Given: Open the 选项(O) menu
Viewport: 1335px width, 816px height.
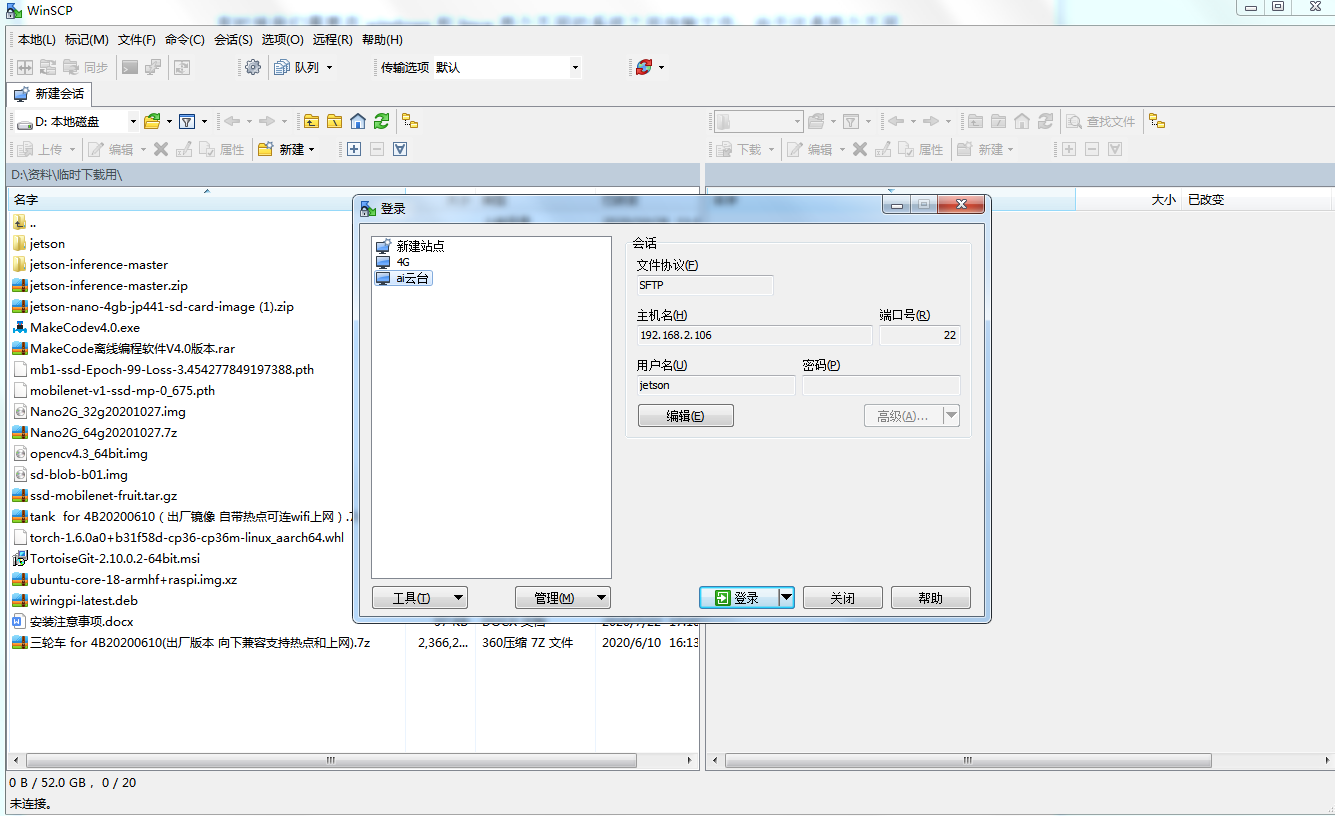Looking at the screenshot, I should (282, 40).
